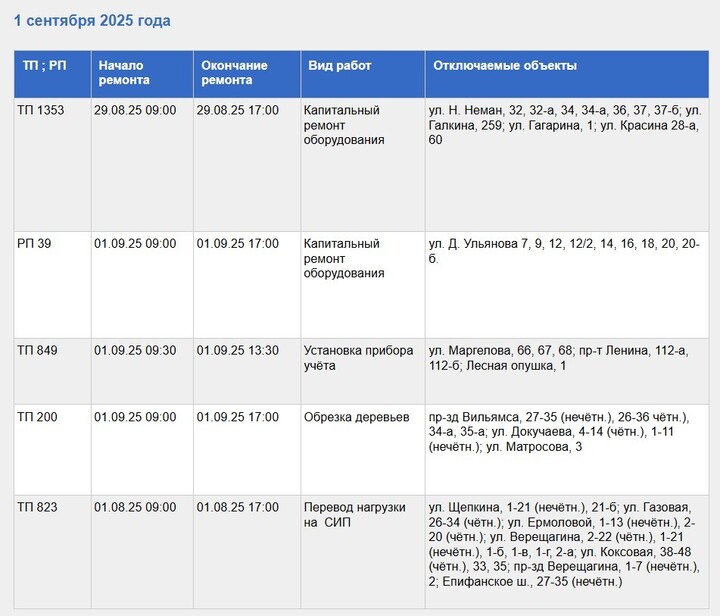Click the 'Вид работ' column header

click(363, 74)
